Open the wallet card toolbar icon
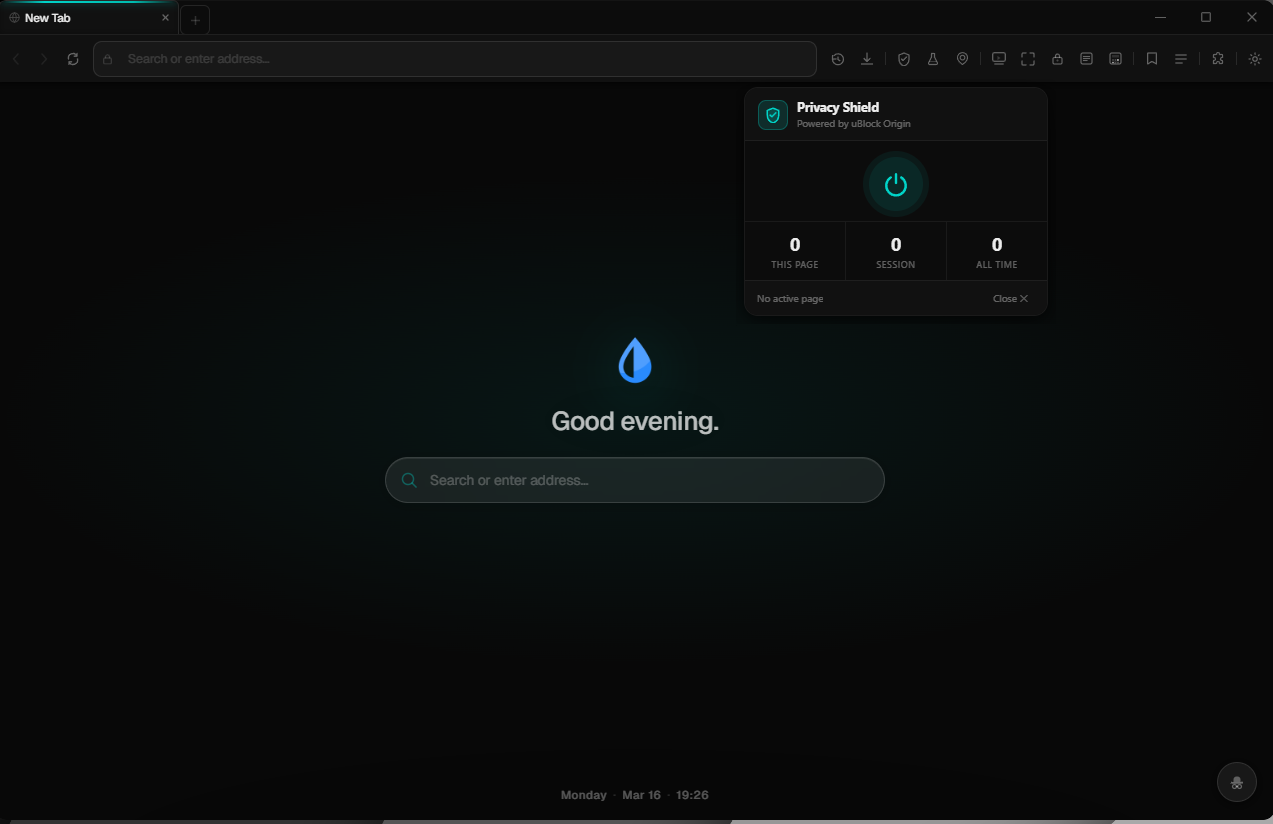Image resolution: width=1273 pixels, height=824 pixels. (x=1115, y=58)
